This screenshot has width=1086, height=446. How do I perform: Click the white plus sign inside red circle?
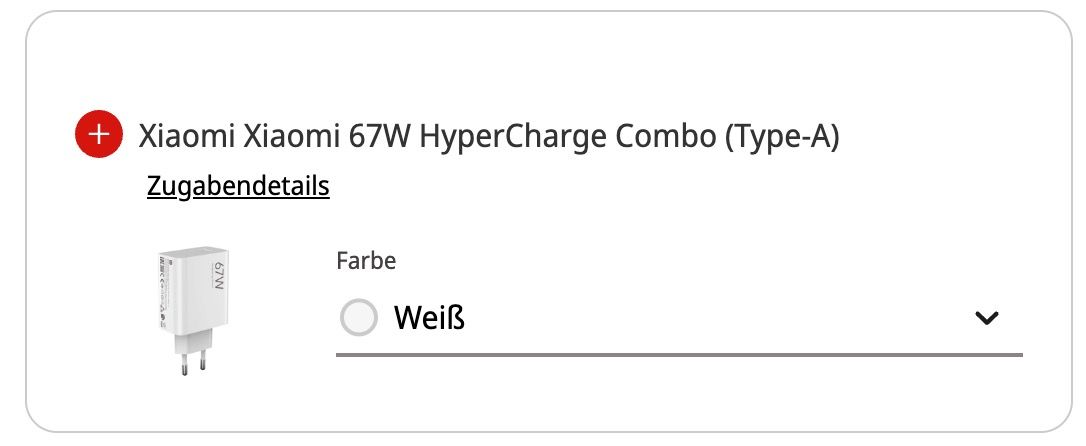(x=98, y=135)
